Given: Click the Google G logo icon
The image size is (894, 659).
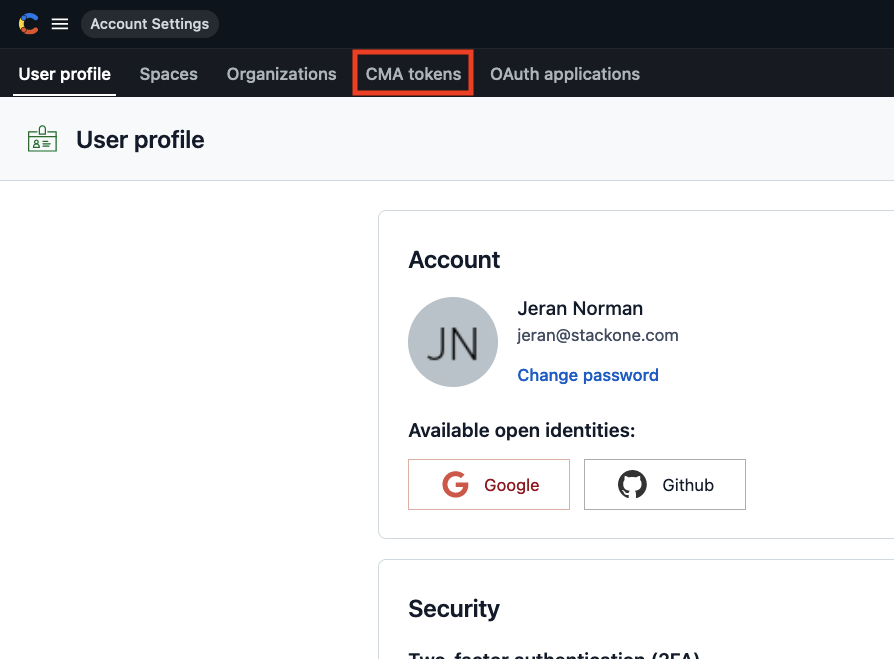Looking at the screenshot, I should pyautogui.click(x=456, y=485).
